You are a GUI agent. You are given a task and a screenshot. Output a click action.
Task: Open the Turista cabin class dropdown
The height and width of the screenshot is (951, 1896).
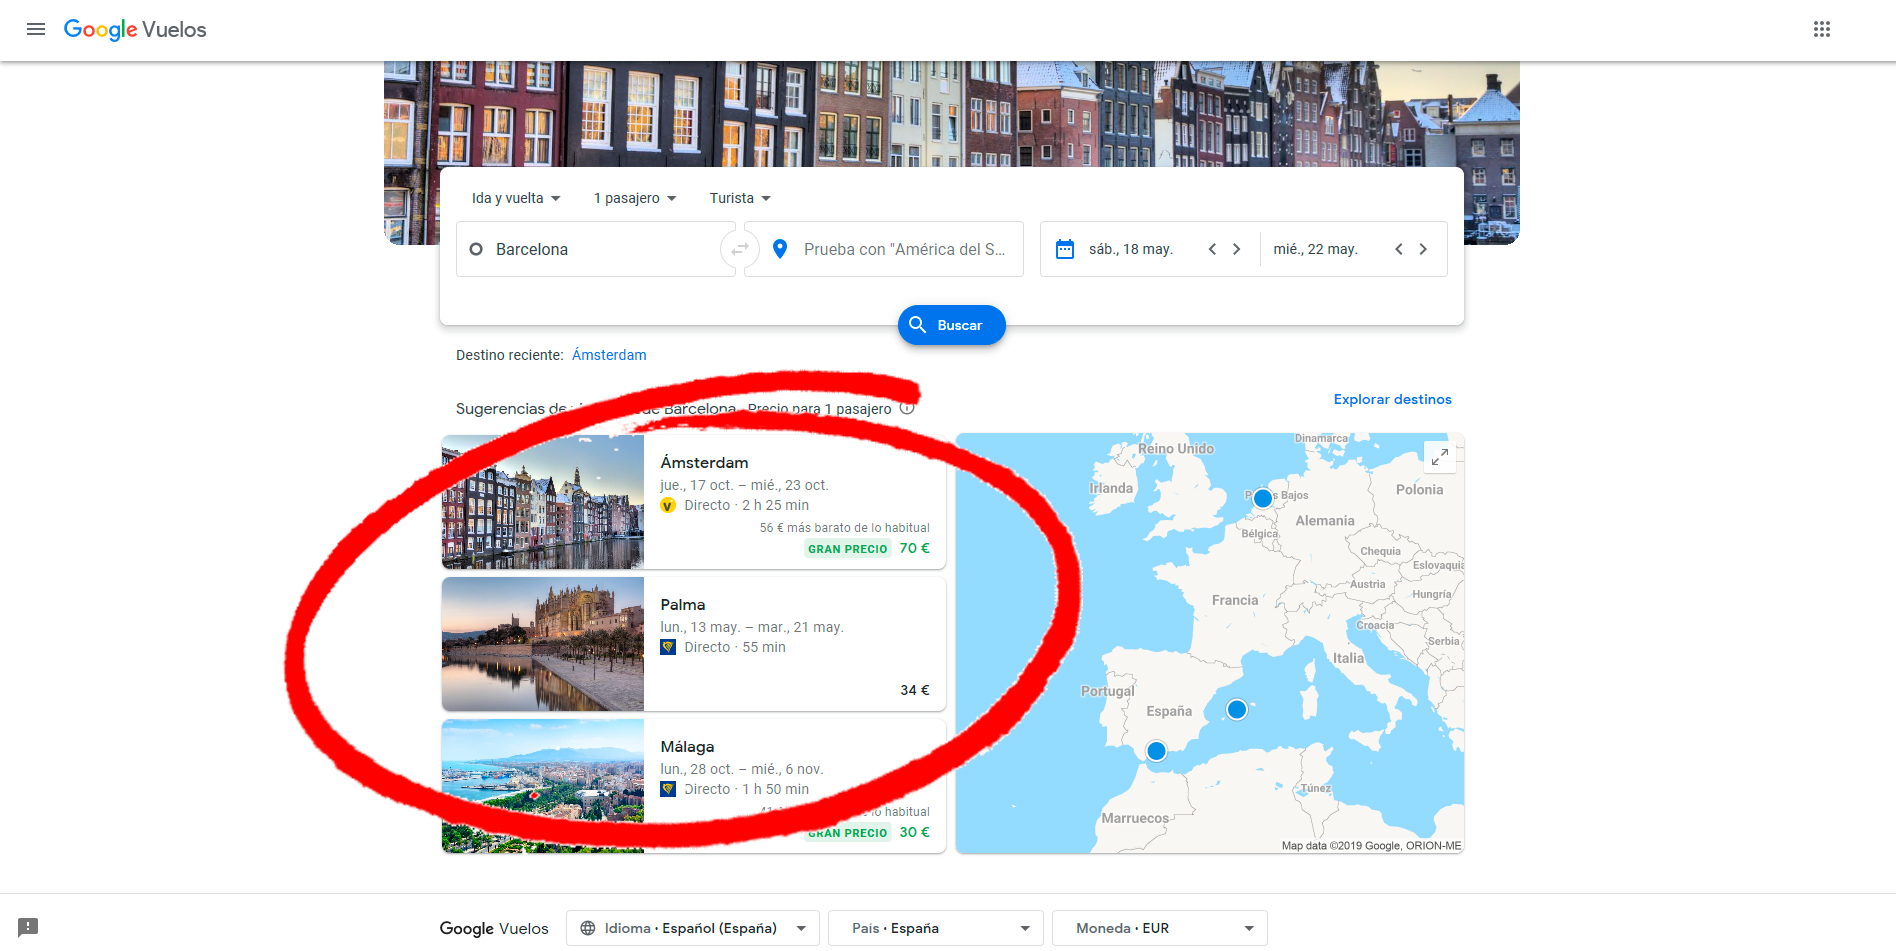coord(740,198)
